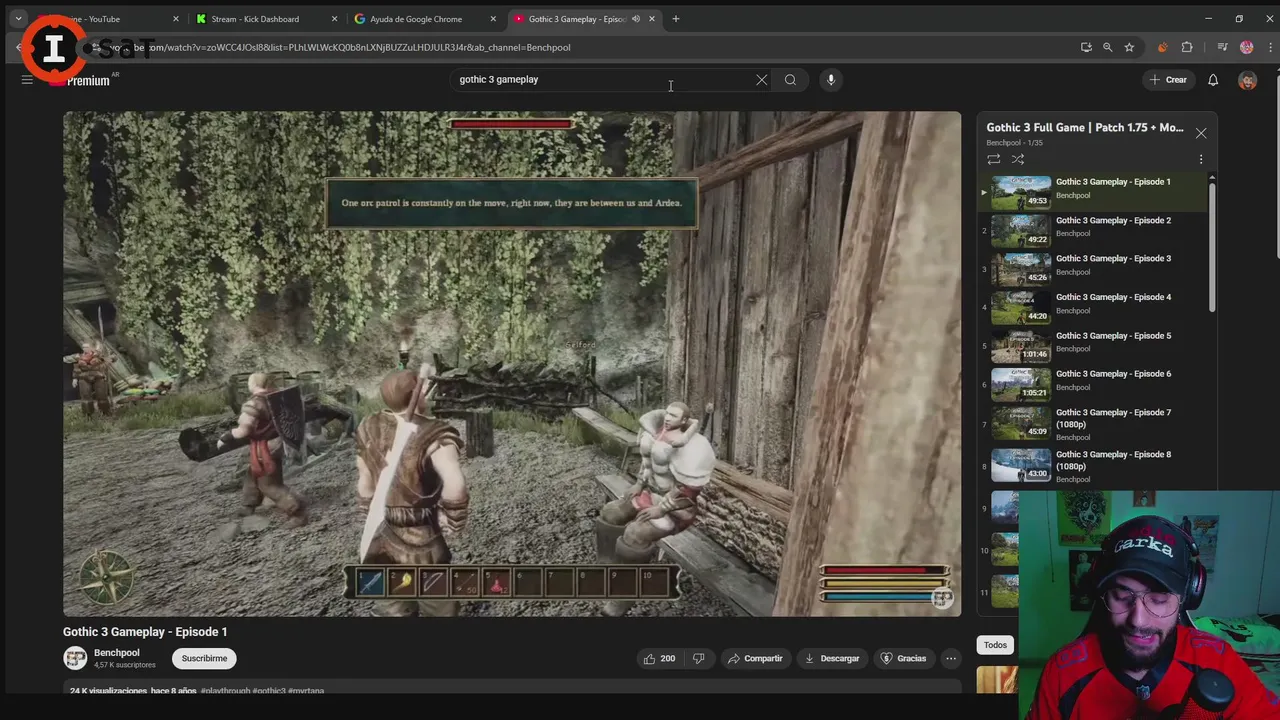The width and height of the screenshot is (1280, 720).
Task: Bookmark this page with the star
Action: (1129, 47)
